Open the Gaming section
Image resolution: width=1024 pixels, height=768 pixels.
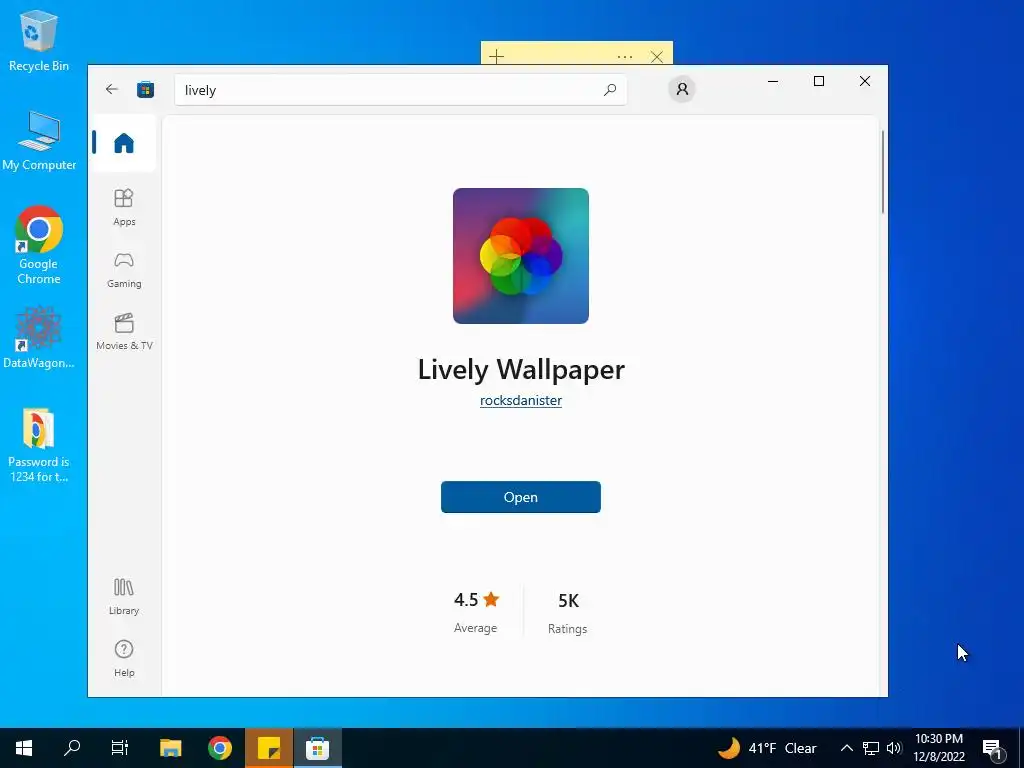(x=123, y=270)
